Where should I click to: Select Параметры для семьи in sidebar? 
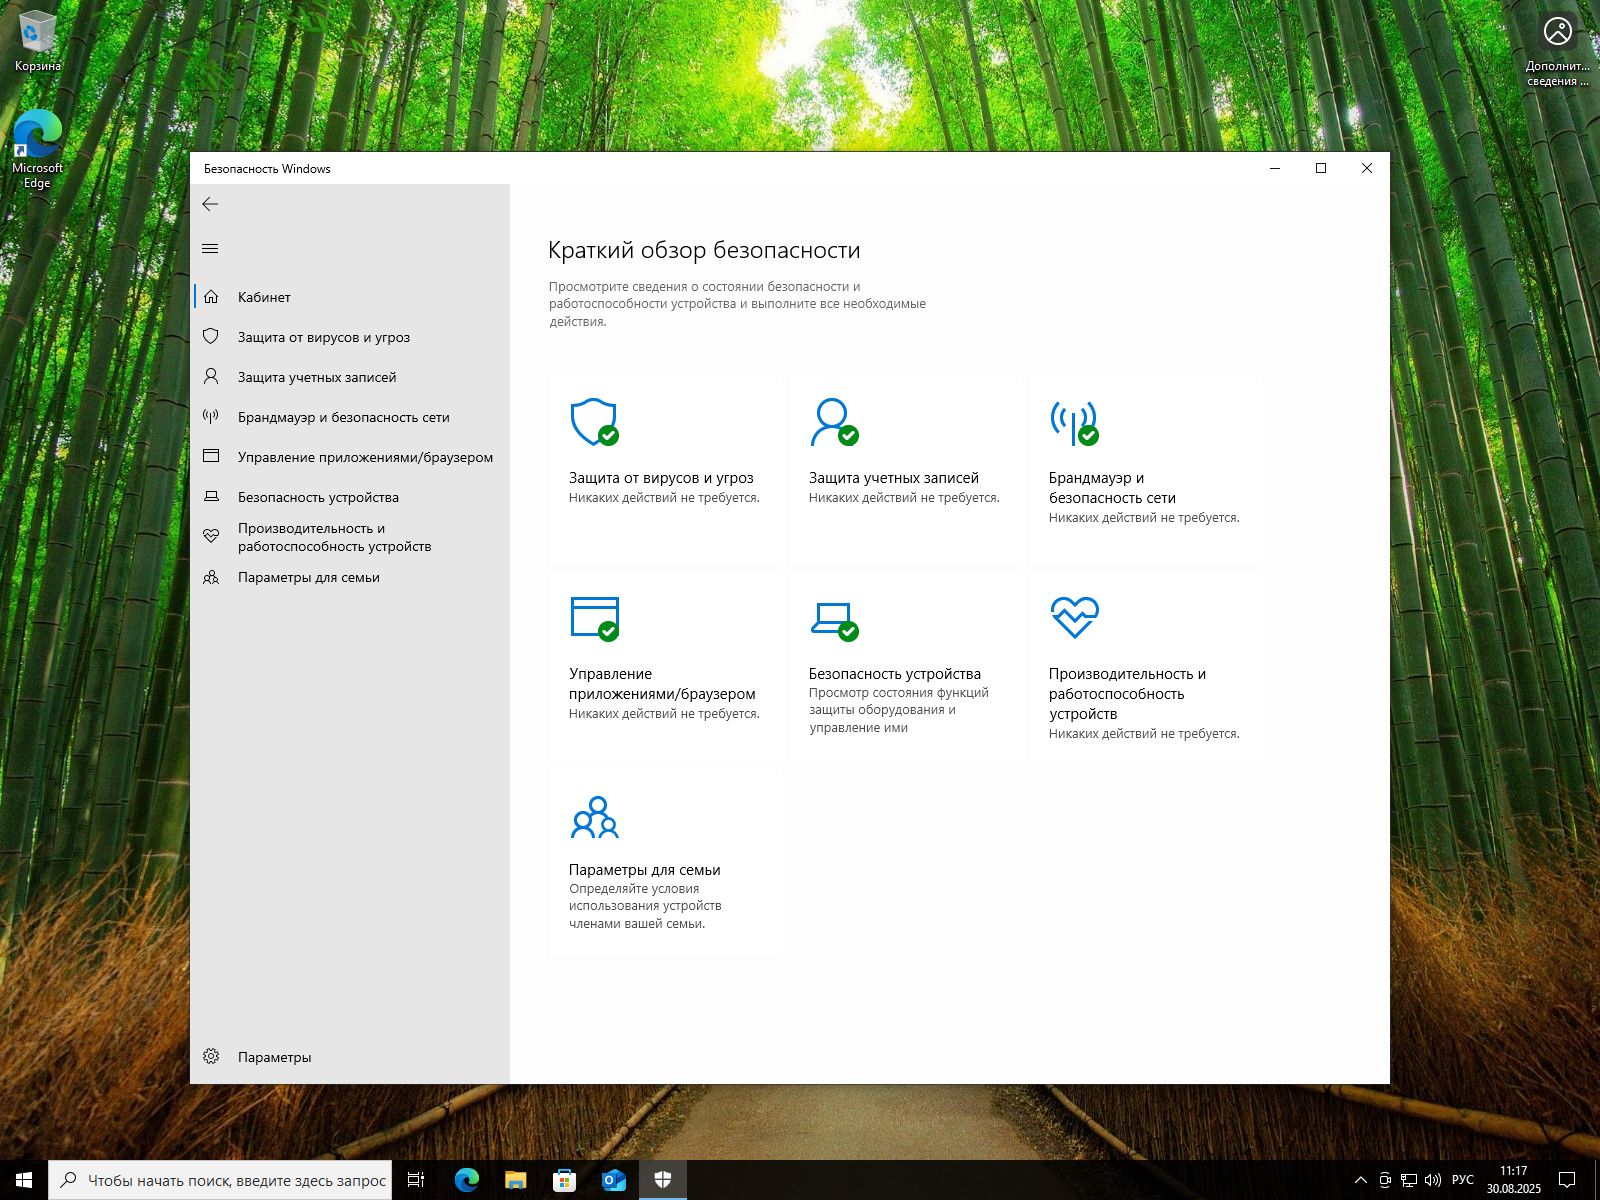pyautogui.click(x=350, y=577)
